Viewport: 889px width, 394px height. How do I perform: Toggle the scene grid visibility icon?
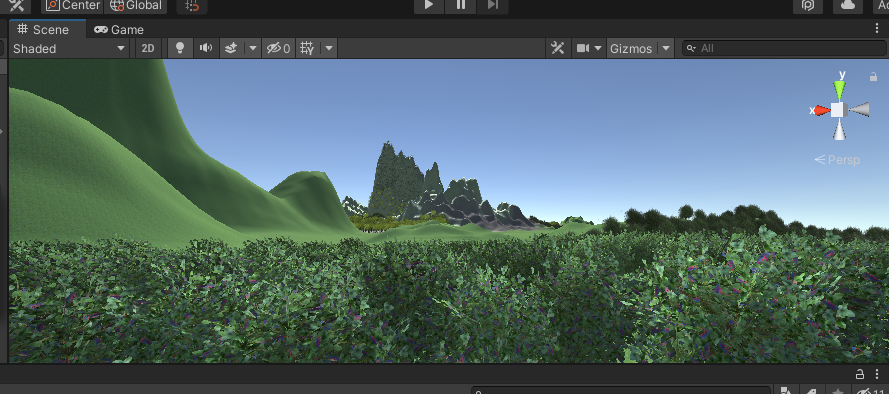307,48
